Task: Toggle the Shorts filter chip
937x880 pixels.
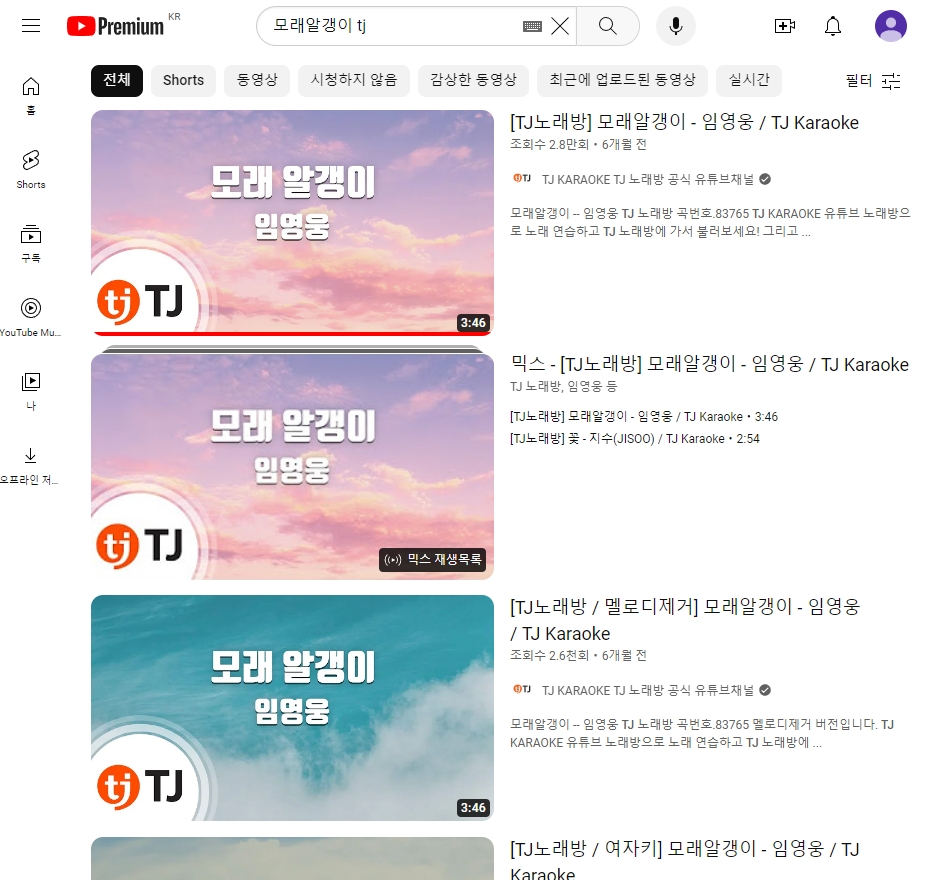Action: pos(183,81)
